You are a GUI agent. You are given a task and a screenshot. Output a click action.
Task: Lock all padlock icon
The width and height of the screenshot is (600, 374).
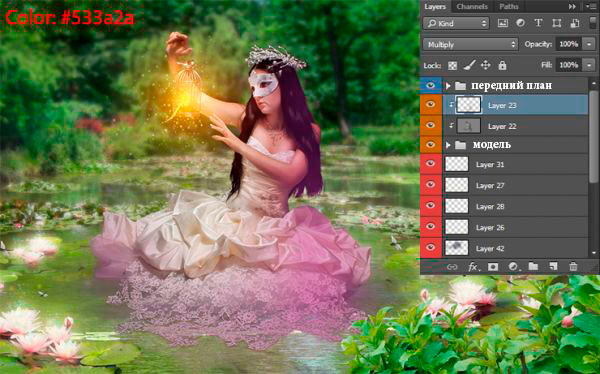pyautogui.click(x=502, y=65)
